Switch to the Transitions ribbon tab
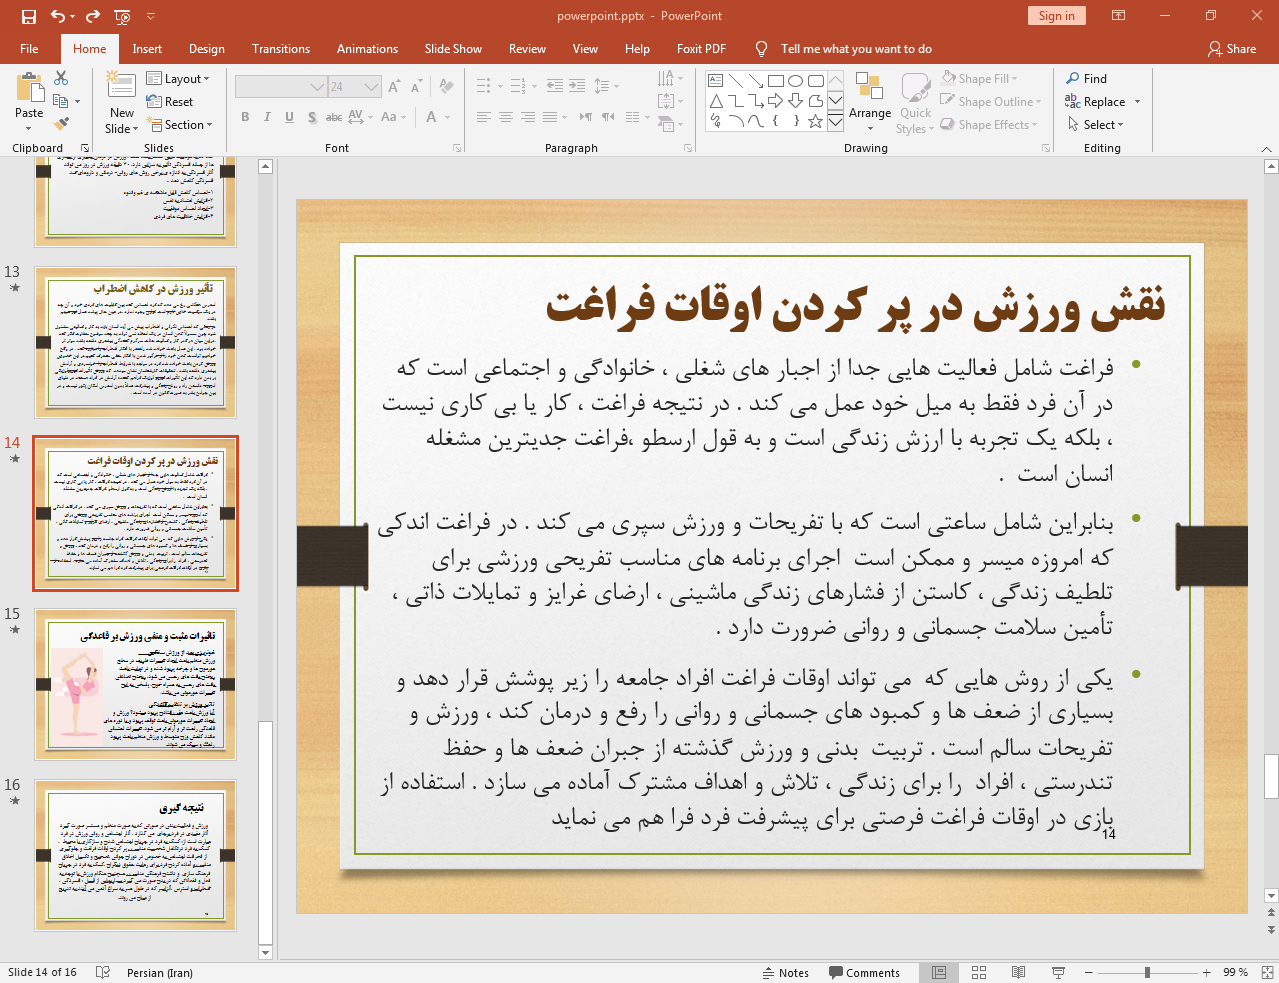 click(x=280, y=48)
